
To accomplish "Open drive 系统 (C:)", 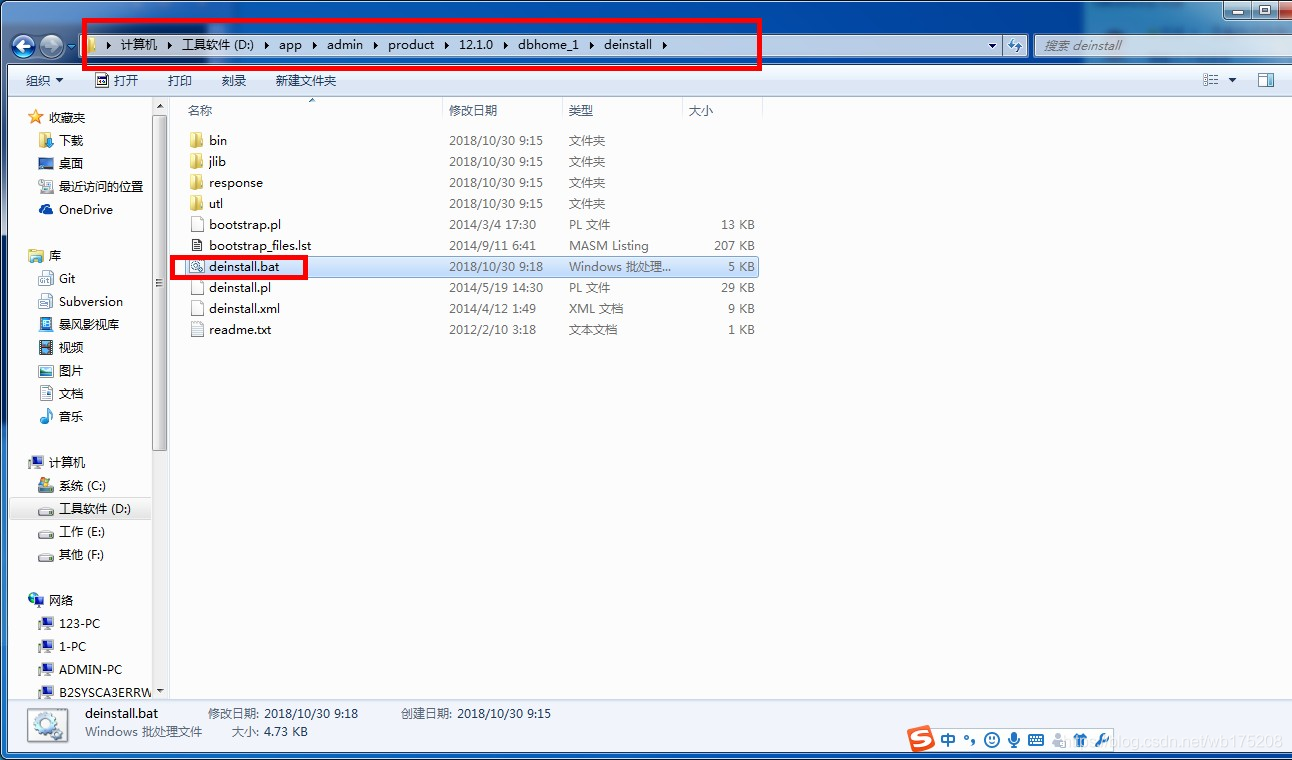I will point(81,485).
